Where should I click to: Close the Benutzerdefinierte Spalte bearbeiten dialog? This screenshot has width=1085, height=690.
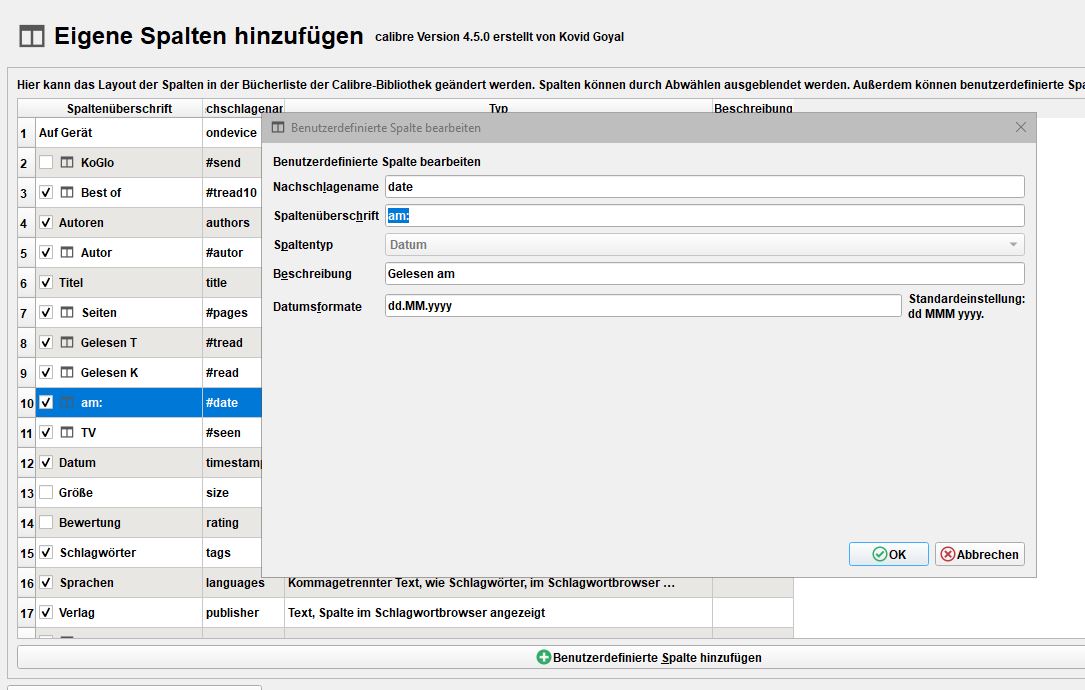click(1021, 127)
